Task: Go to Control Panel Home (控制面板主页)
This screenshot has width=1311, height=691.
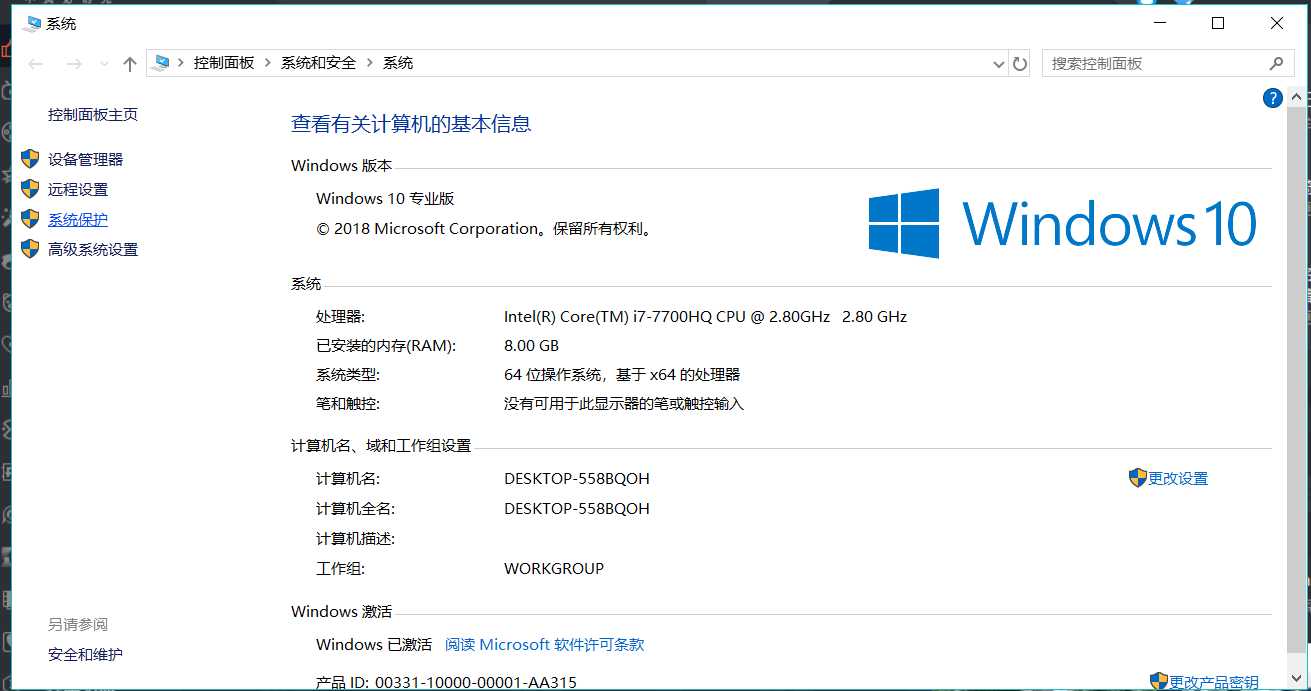Action: click(93, 114)
